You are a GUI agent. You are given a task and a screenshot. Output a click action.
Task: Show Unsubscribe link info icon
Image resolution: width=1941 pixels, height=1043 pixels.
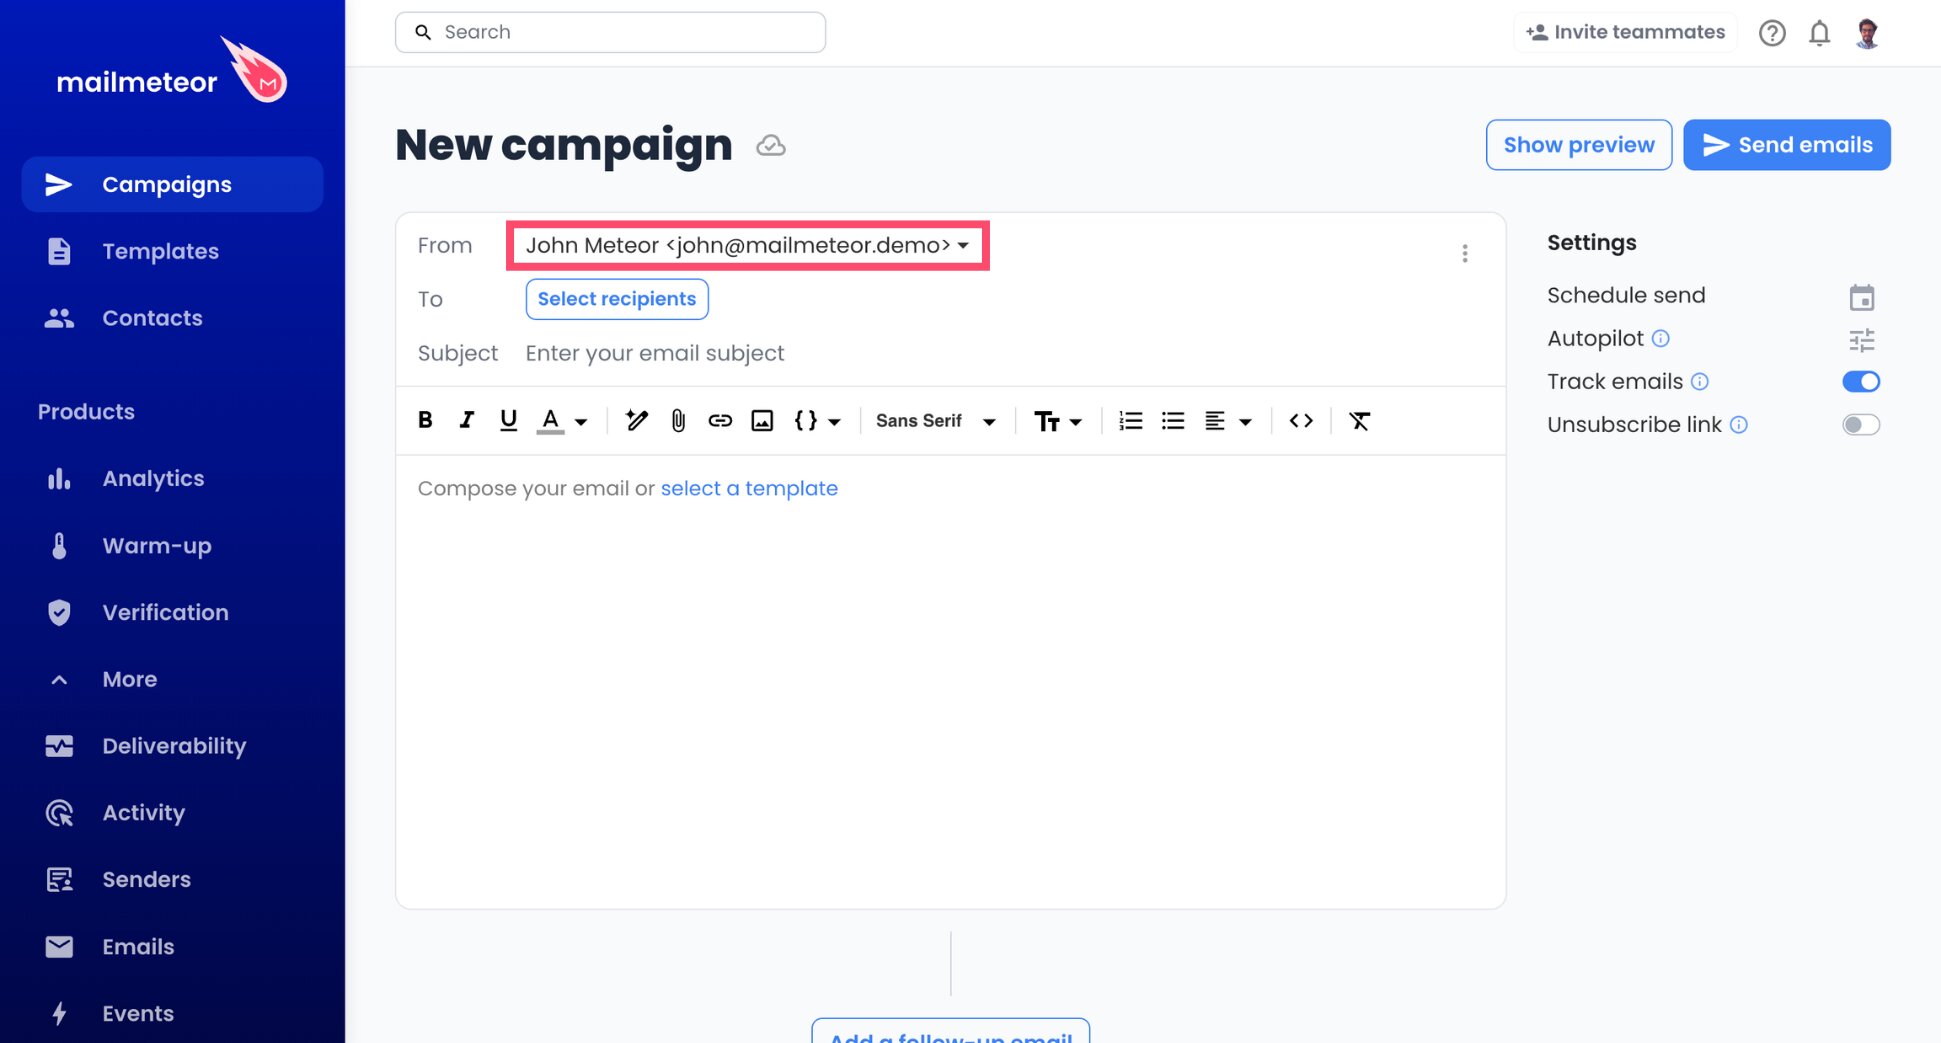pyautogui.click(x=1739, y=424)
